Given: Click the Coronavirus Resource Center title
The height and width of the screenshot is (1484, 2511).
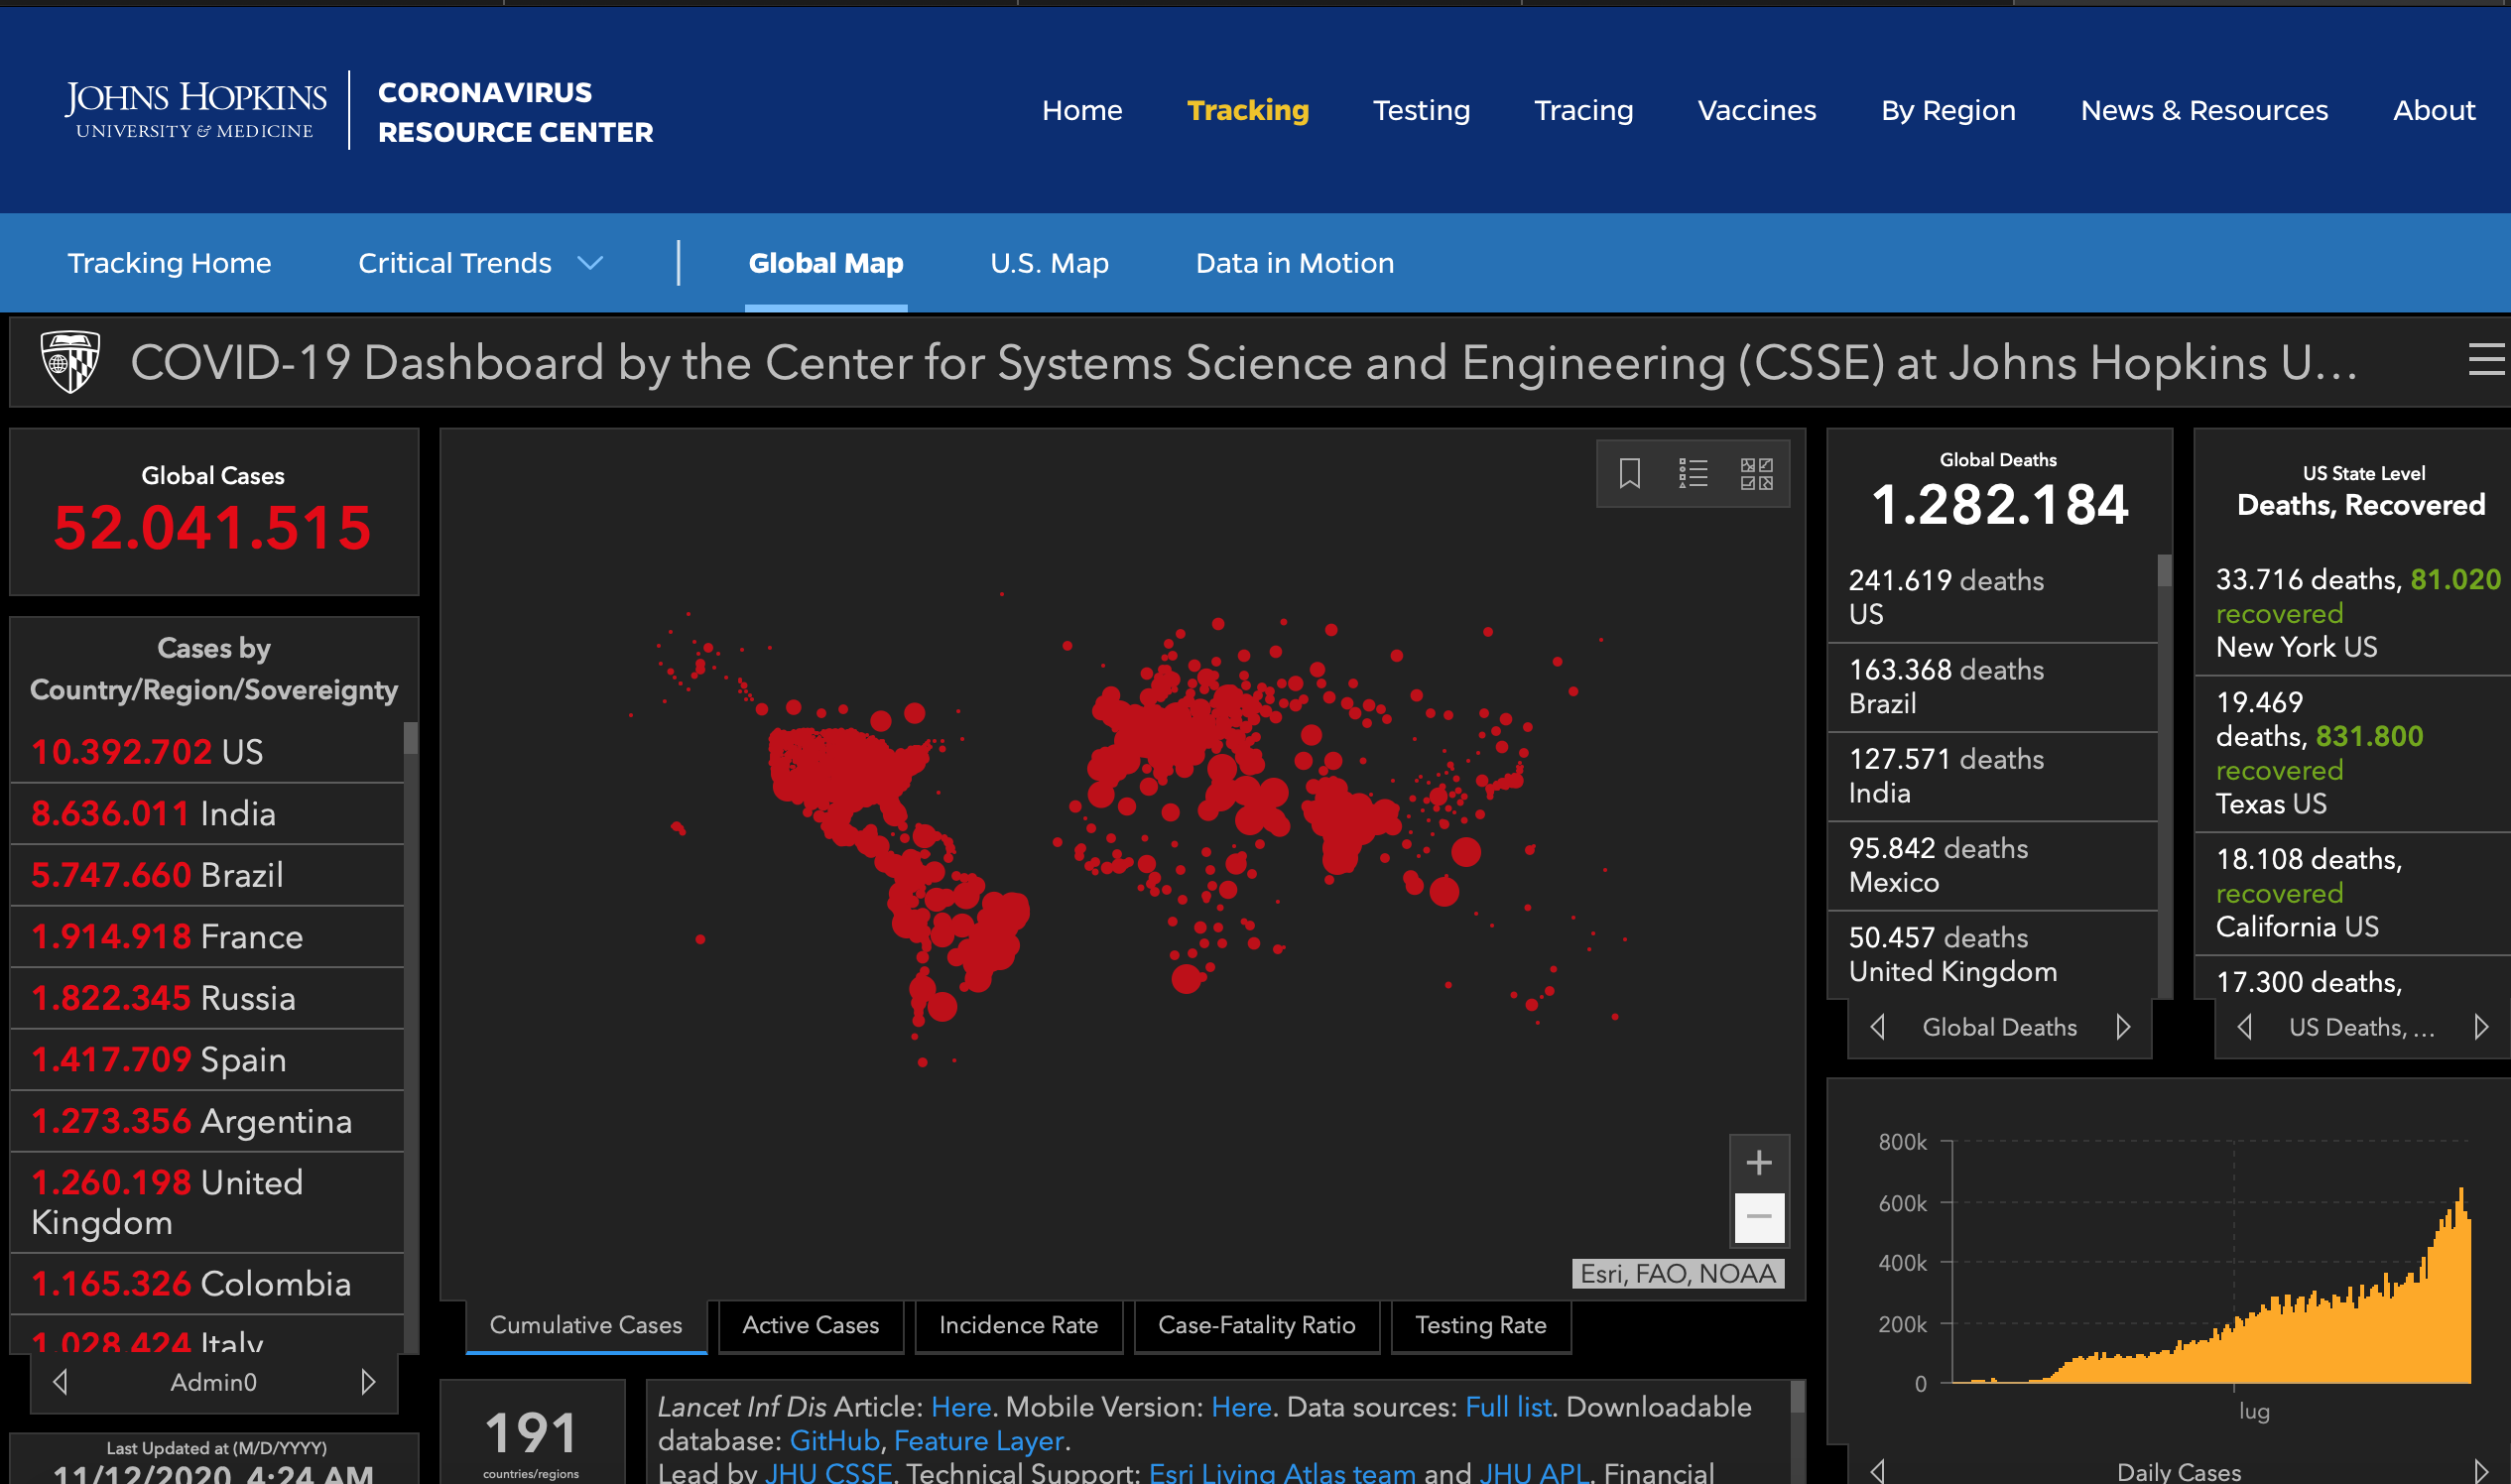Looking at the screenshot, I should (x=515, y=112).
